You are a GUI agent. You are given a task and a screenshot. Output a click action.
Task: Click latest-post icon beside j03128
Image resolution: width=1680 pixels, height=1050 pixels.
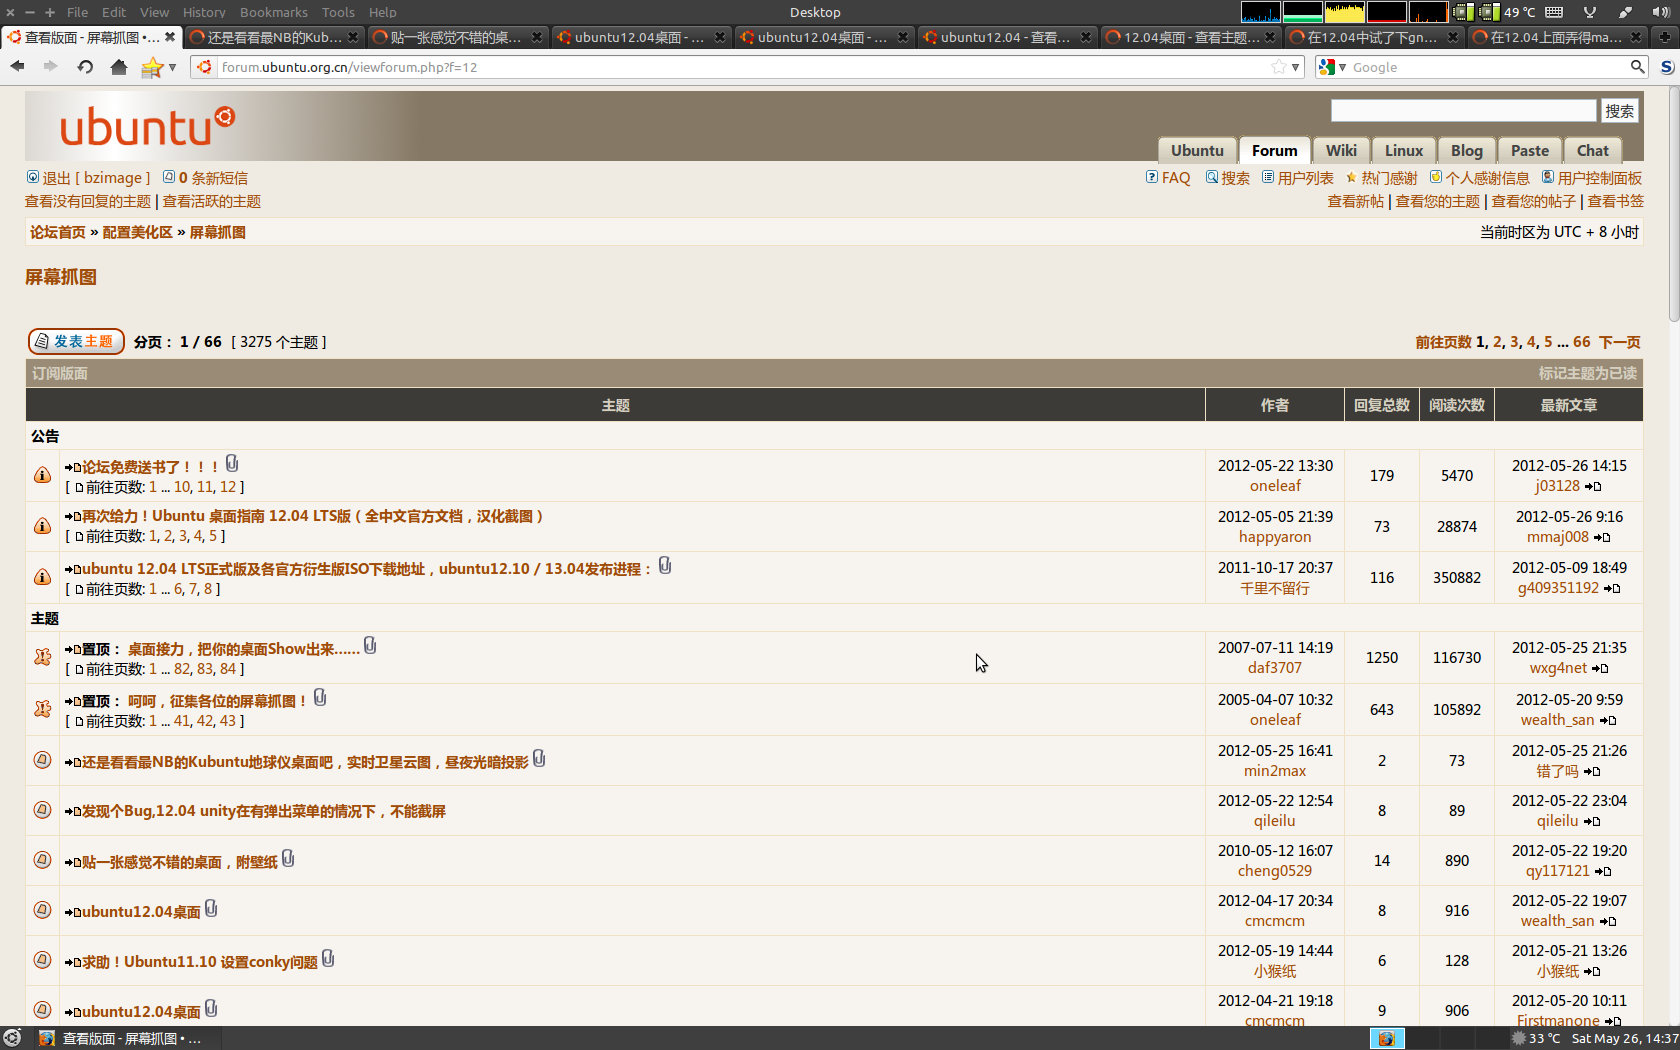(x=1593, y=487)
